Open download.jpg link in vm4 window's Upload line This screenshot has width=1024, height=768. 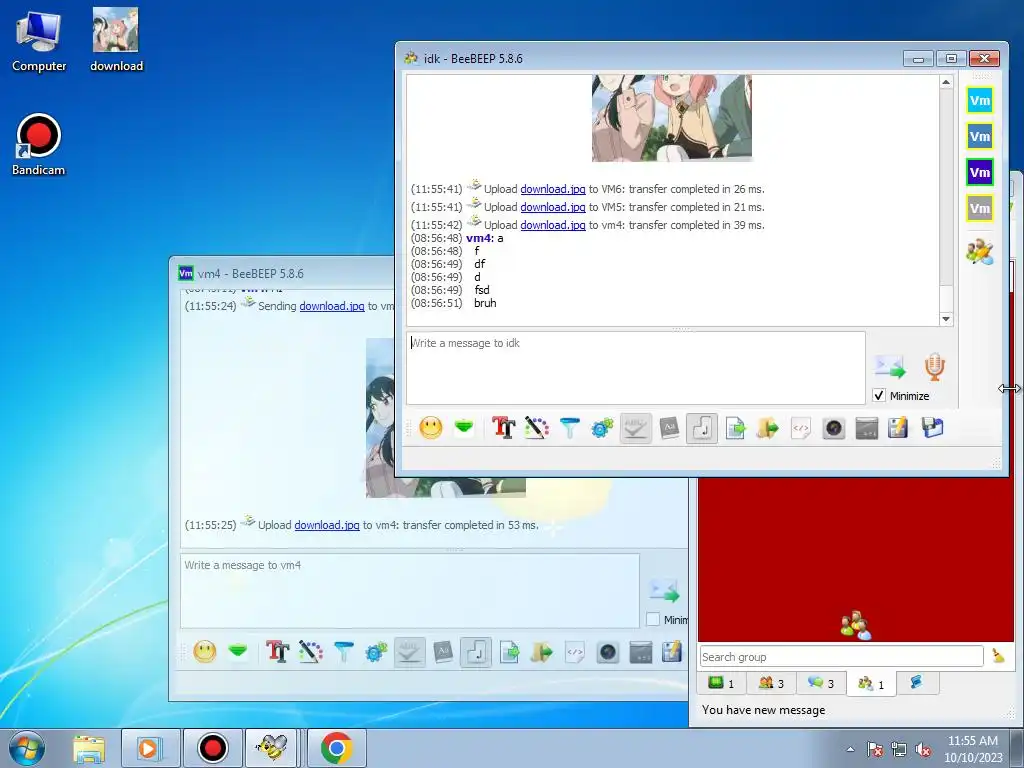click(327, 525)
